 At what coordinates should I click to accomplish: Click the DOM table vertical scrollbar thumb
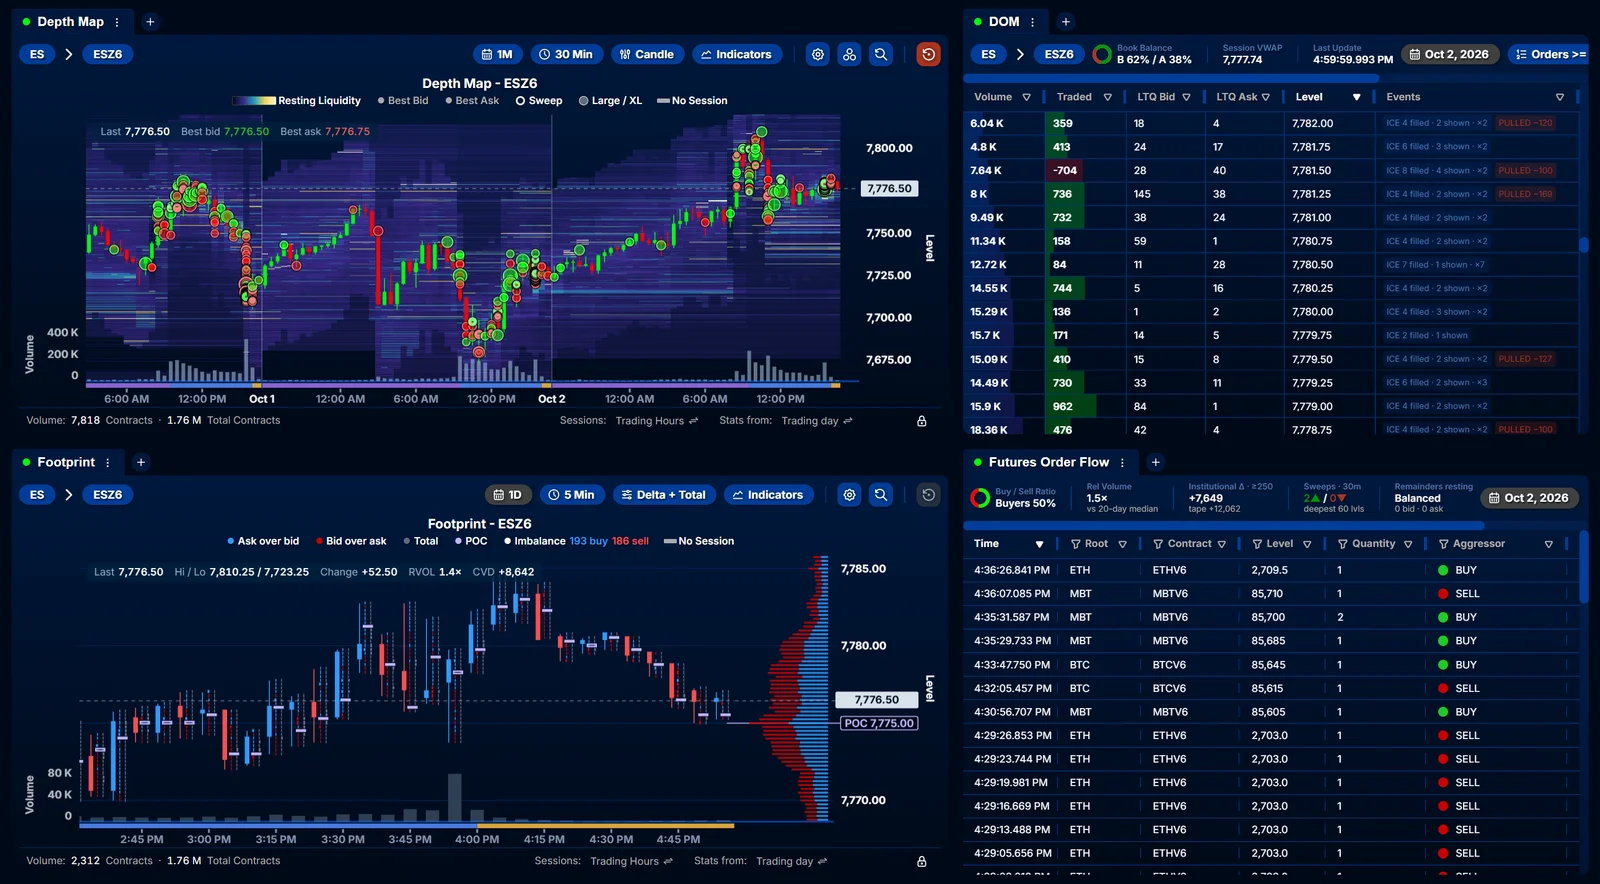click(x=1584, y=244)
